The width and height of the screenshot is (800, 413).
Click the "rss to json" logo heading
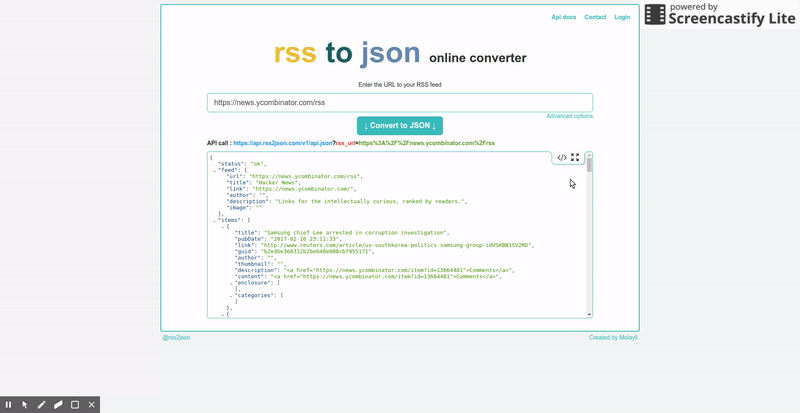coord(347,53)
